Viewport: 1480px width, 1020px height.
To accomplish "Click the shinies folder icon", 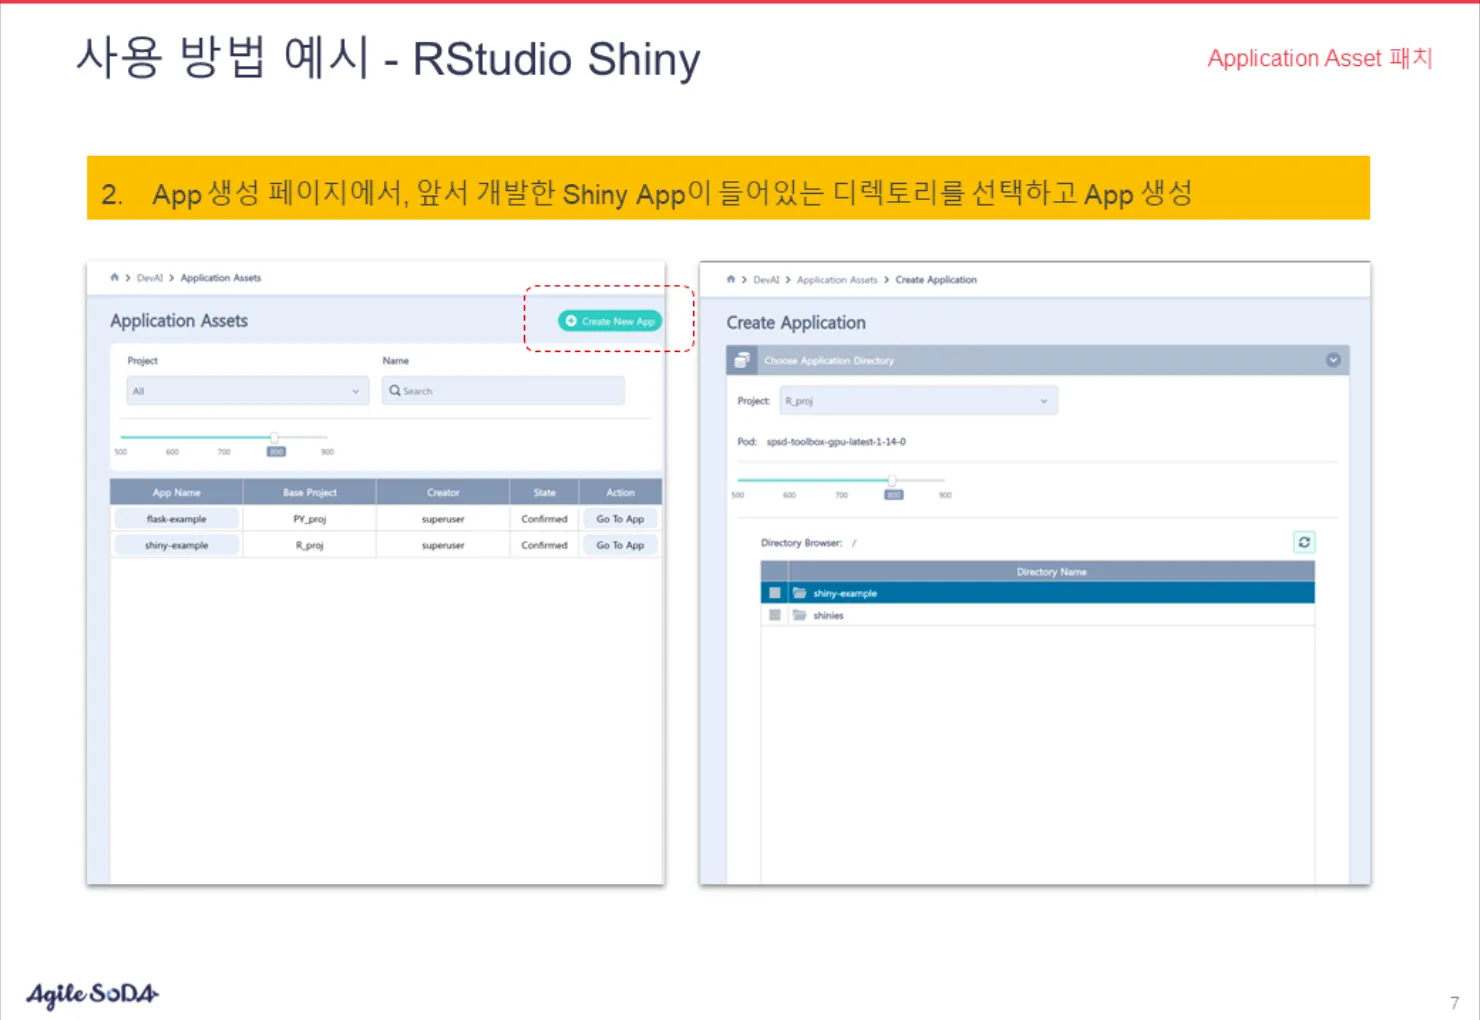I will click(x=800, y=615).
